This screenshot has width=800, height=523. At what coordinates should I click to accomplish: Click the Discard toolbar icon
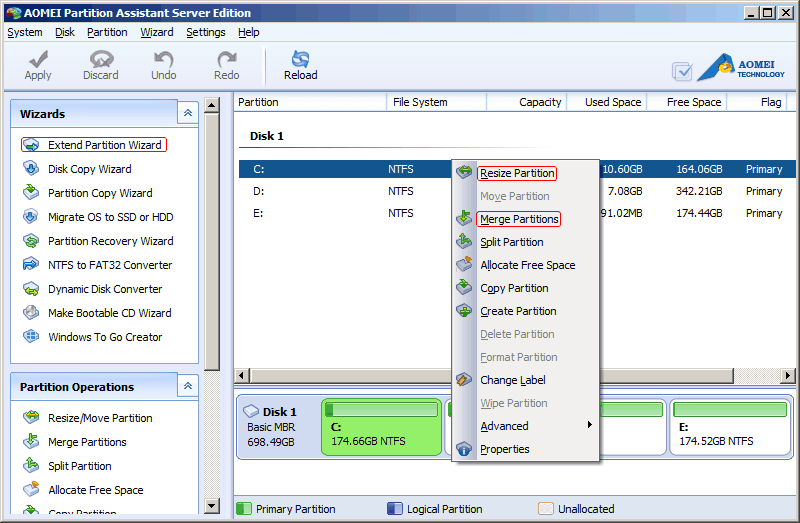tap(101, 59)
